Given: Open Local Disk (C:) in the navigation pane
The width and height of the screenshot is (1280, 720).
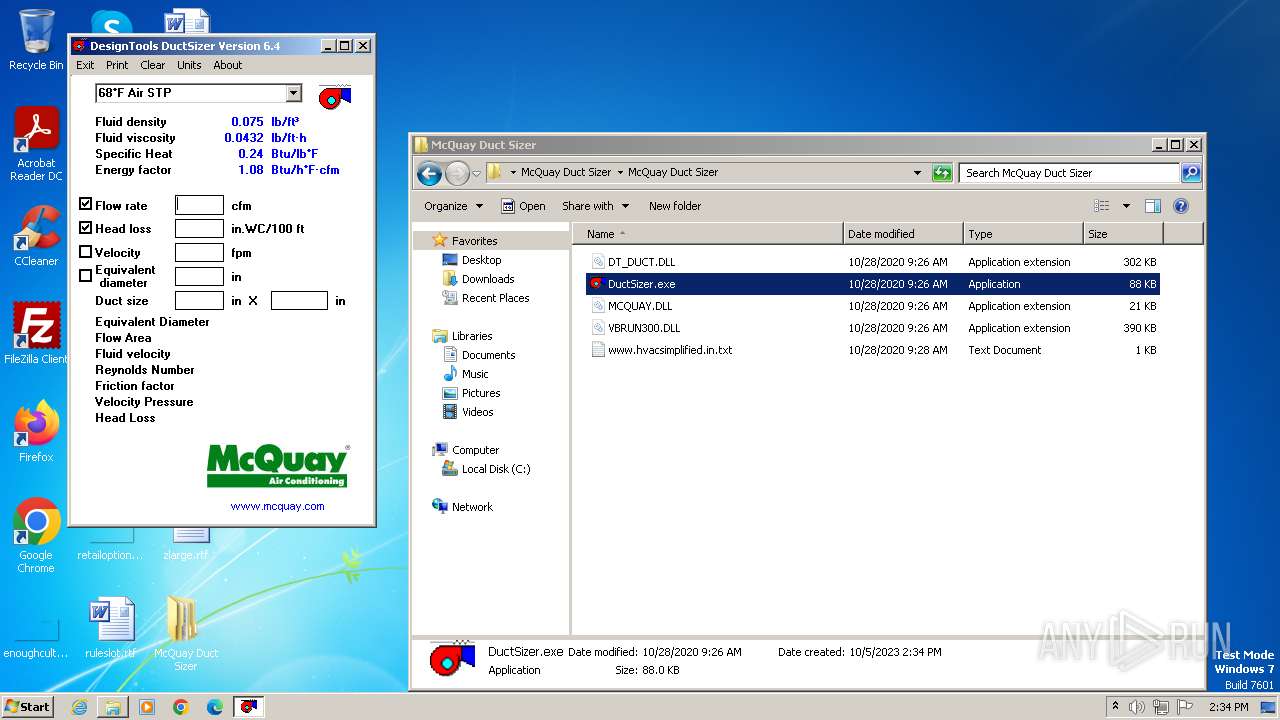Looking at the screenshot, I should pos(495,469).
